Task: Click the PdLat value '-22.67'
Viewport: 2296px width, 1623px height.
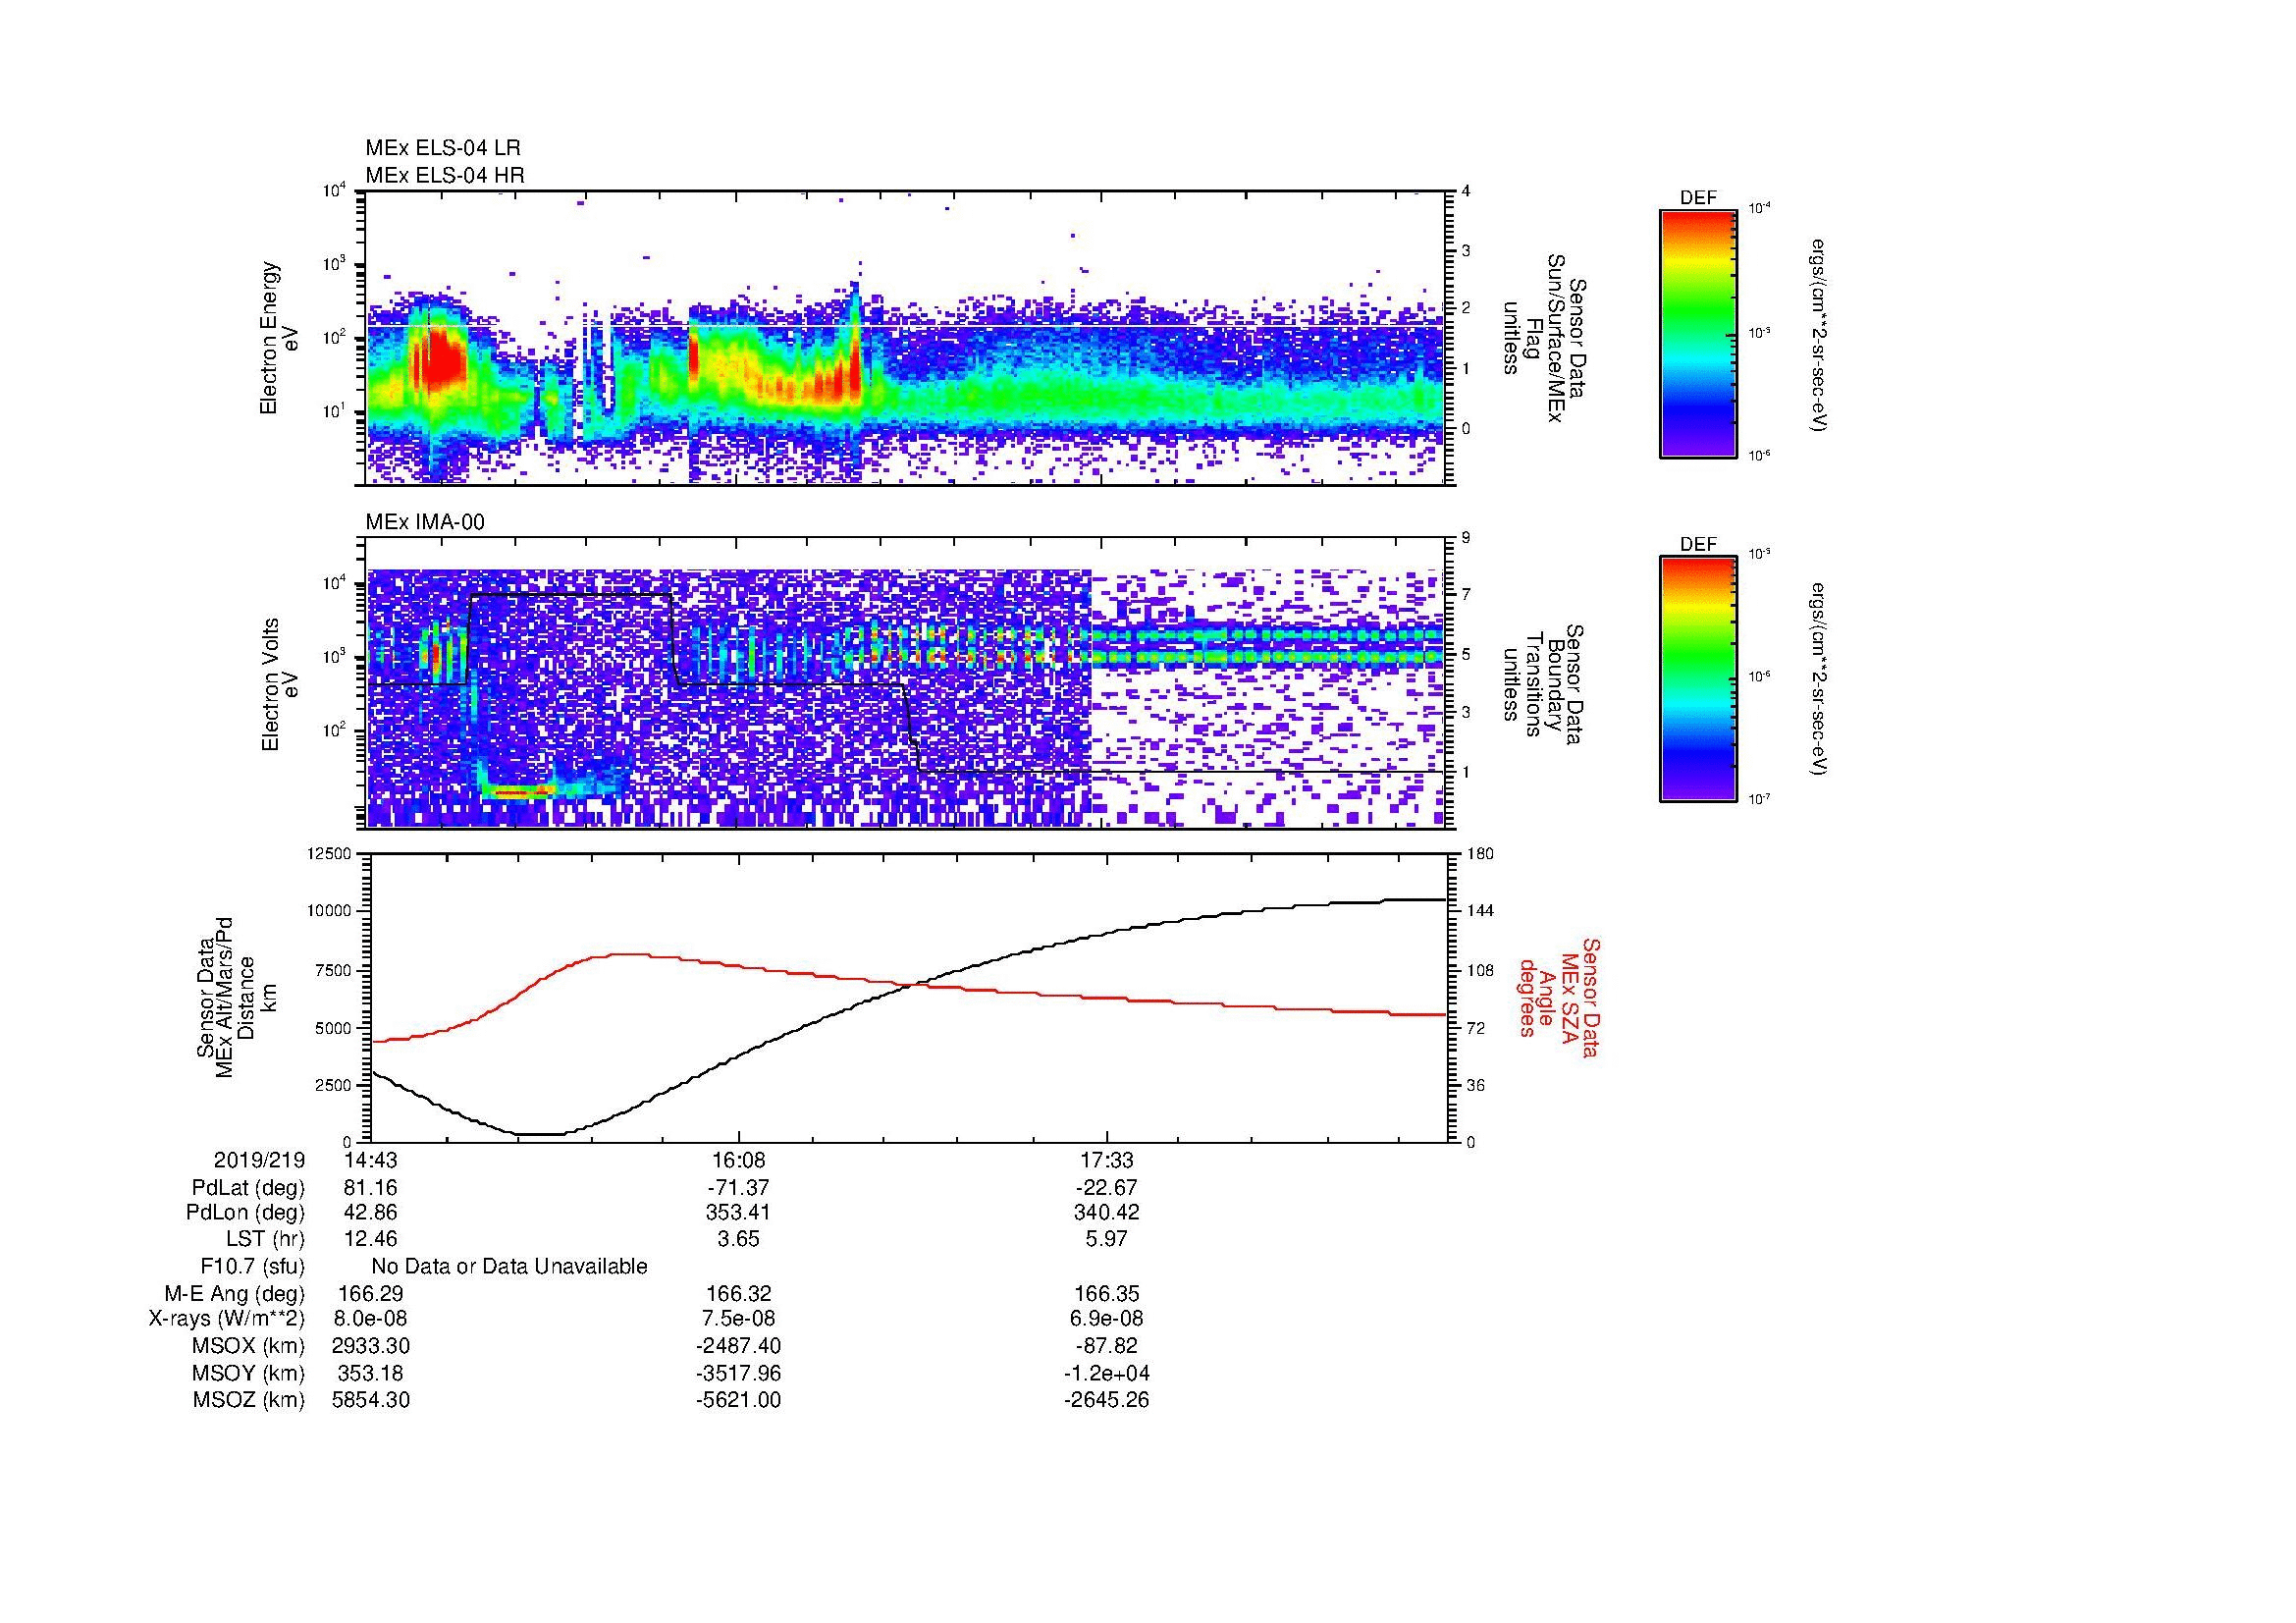Action: (x=1107, y=1188)
